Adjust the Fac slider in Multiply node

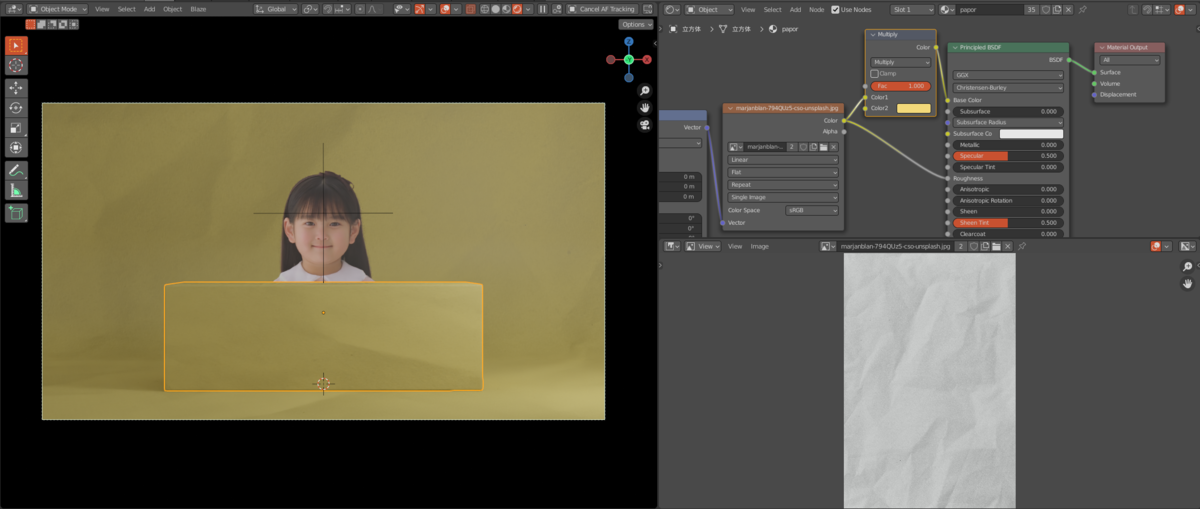900,86
